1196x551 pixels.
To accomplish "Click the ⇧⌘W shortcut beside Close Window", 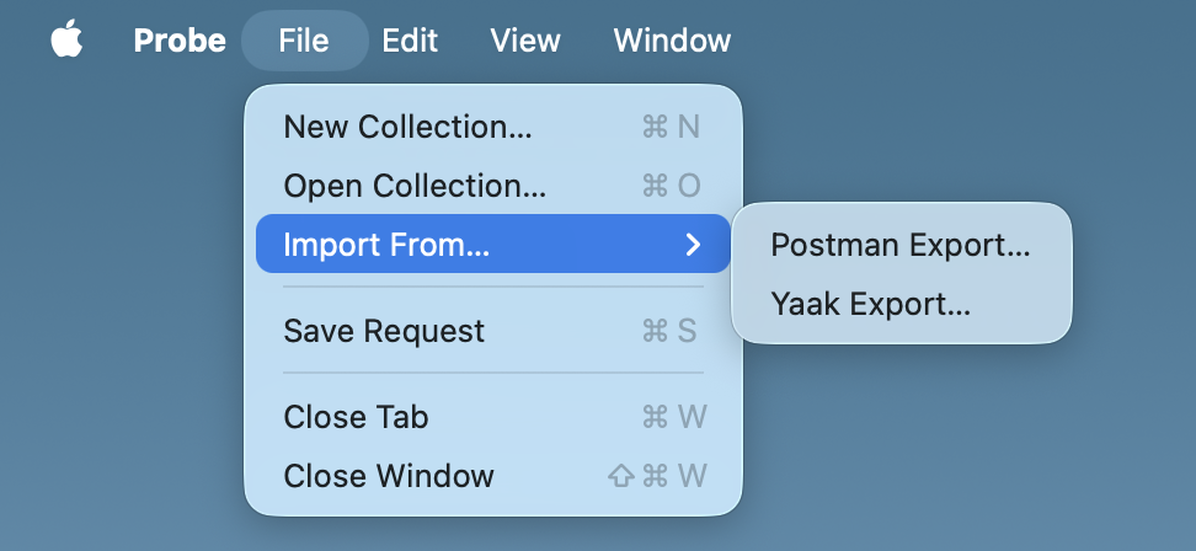I will coord(657,476).
